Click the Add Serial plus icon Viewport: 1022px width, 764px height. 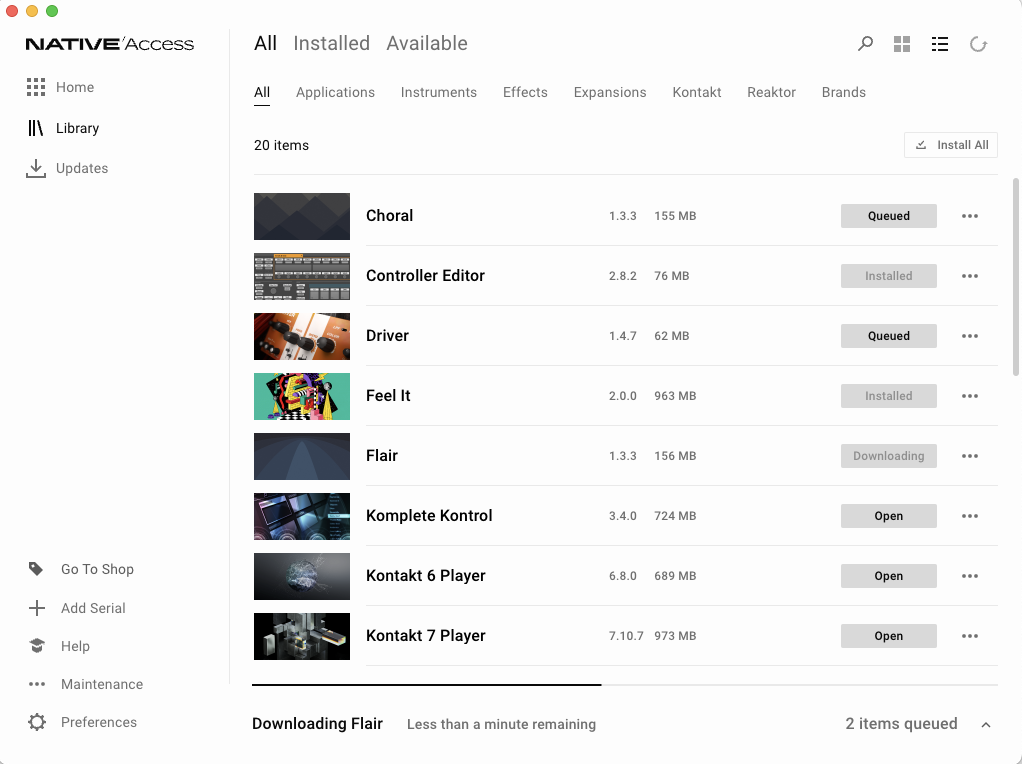pos(37,608)
